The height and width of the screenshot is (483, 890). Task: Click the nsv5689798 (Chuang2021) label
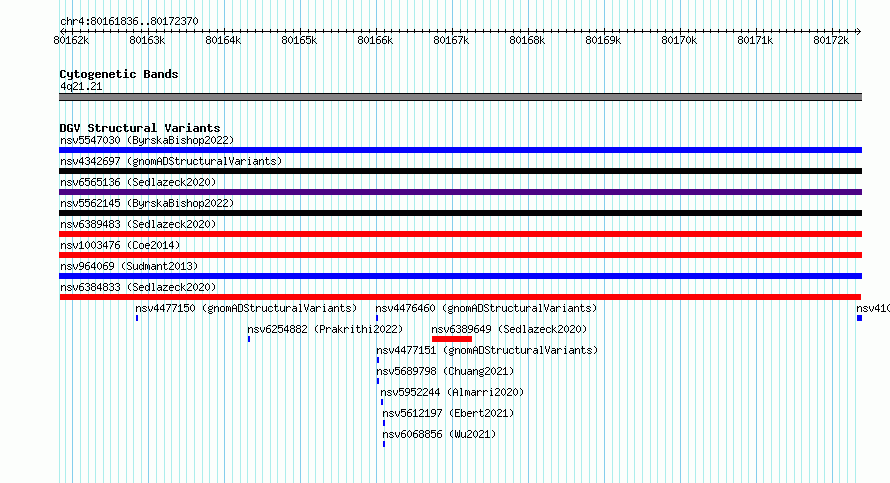(445, 371)
